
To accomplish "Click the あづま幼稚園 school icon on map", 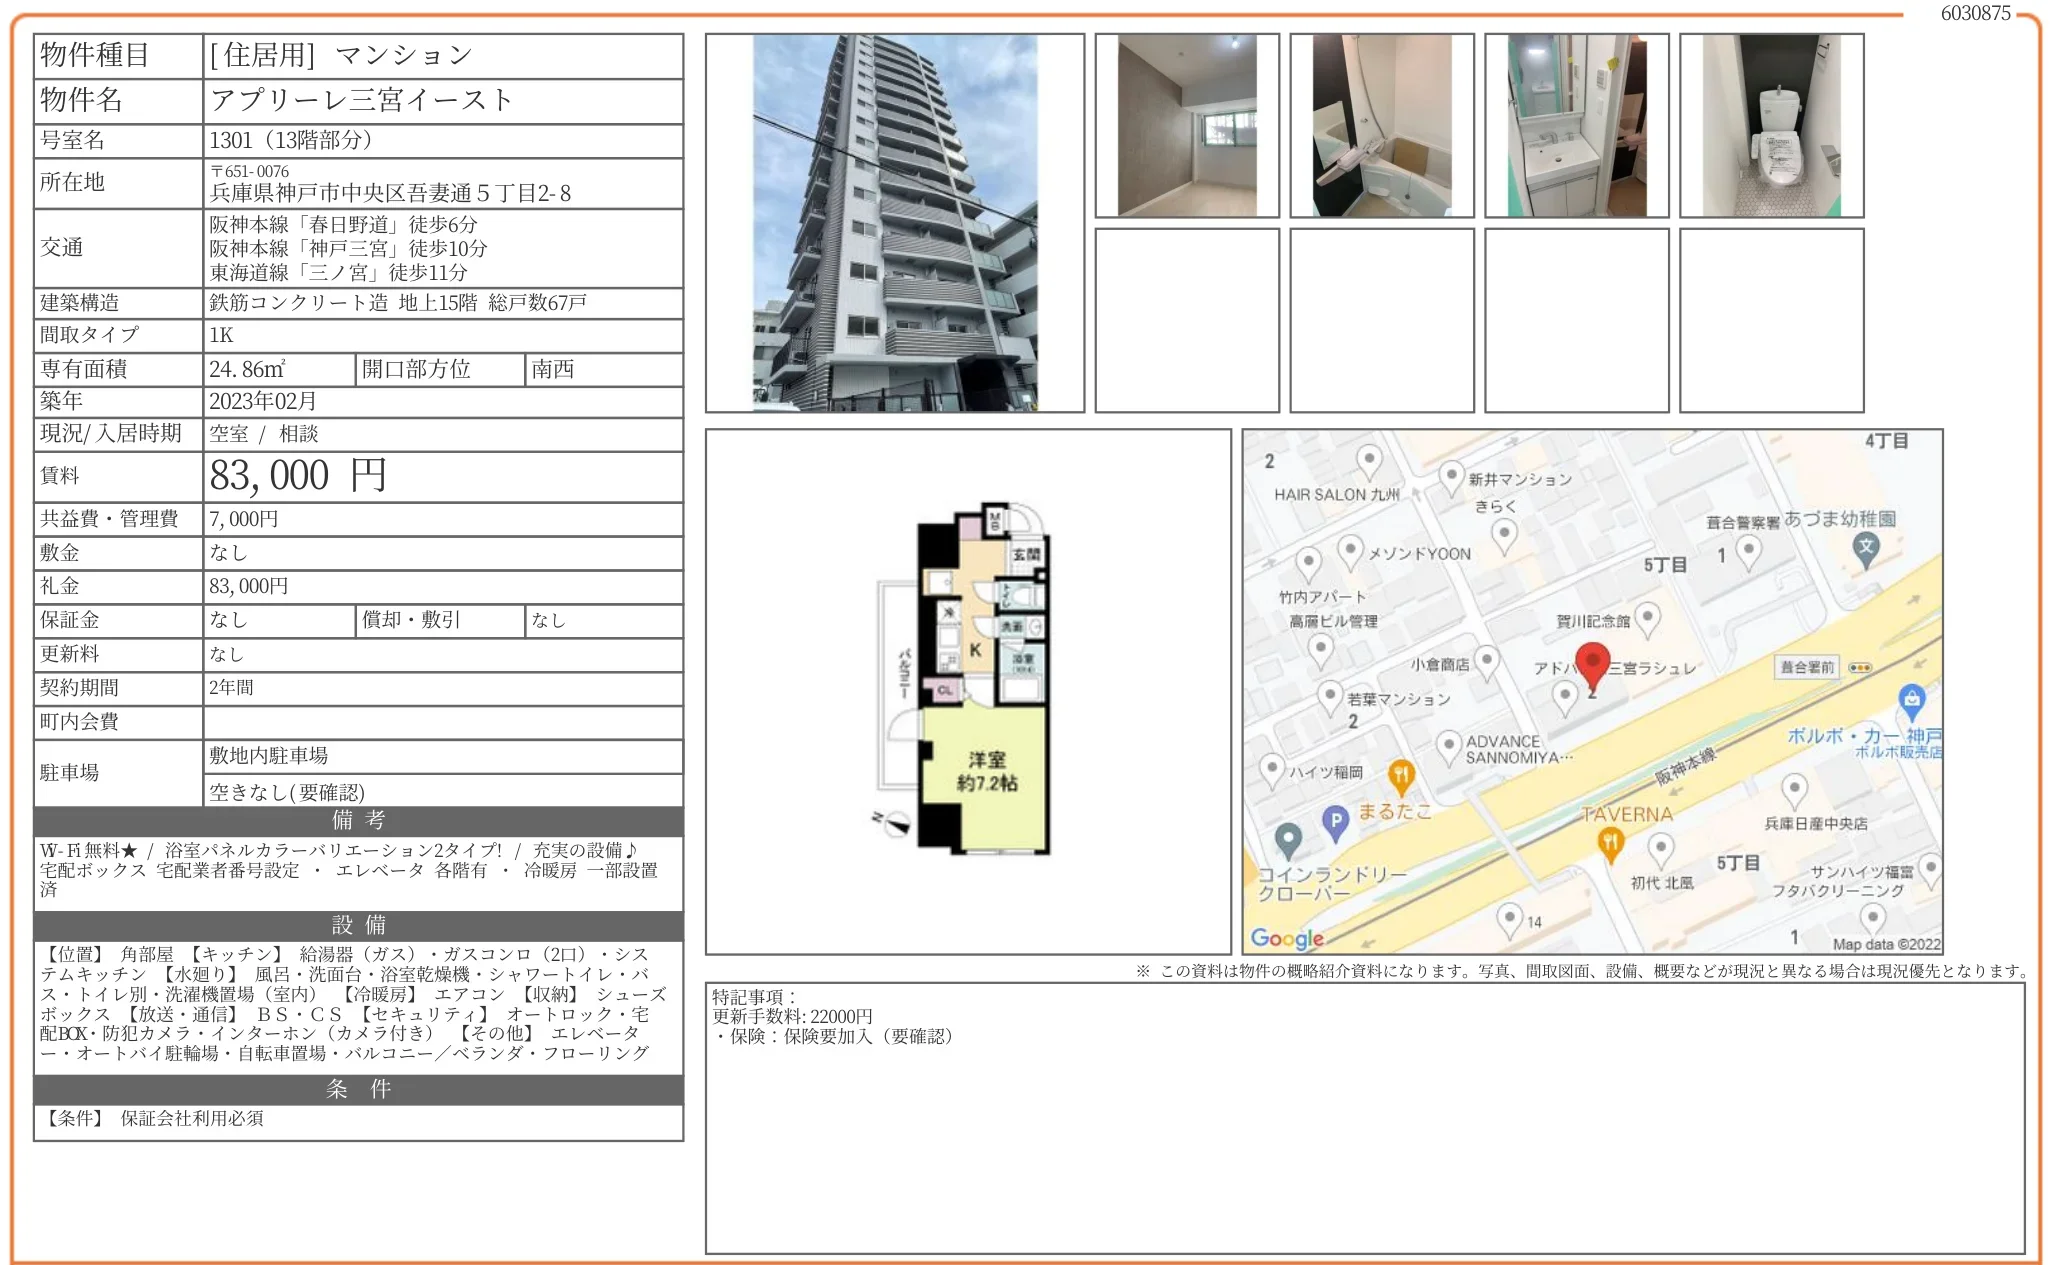I will 1865,547.
